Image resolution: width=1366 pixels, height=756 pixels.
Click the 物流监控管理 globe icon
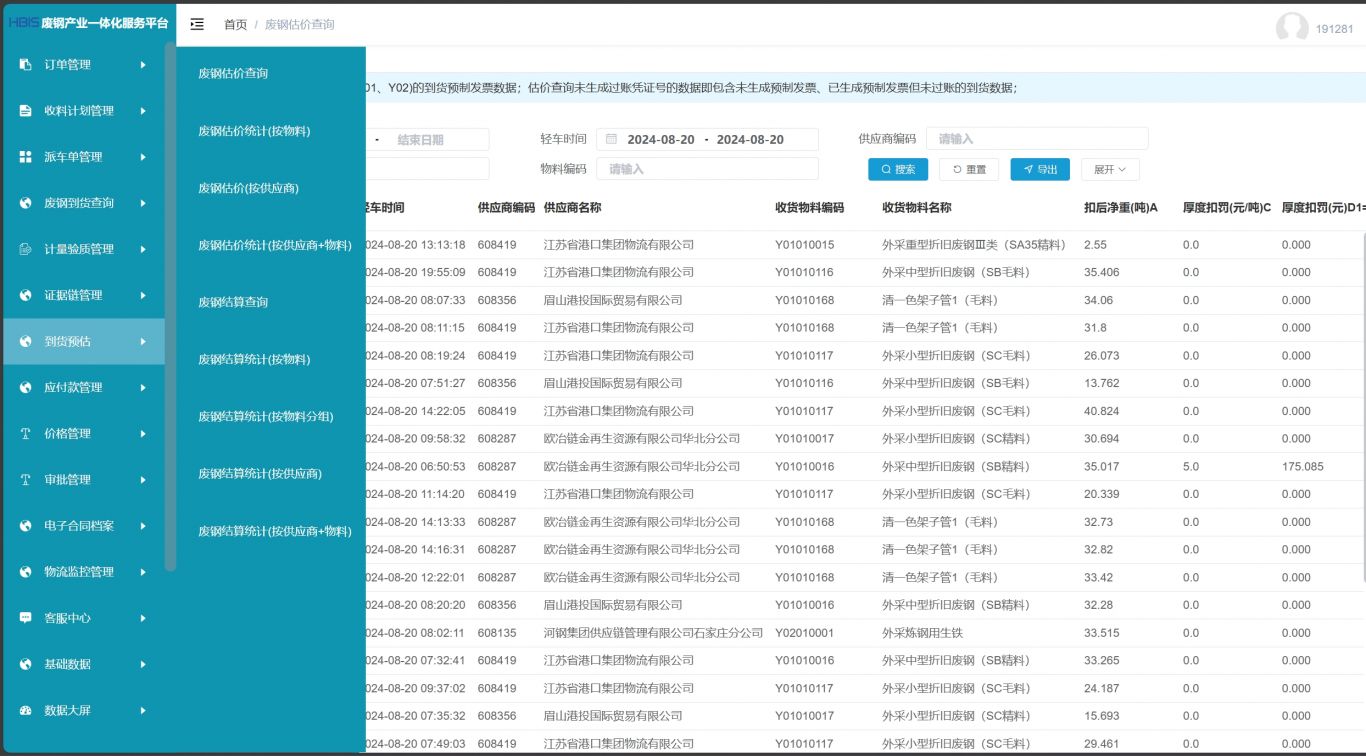click(x=26, y=572)
